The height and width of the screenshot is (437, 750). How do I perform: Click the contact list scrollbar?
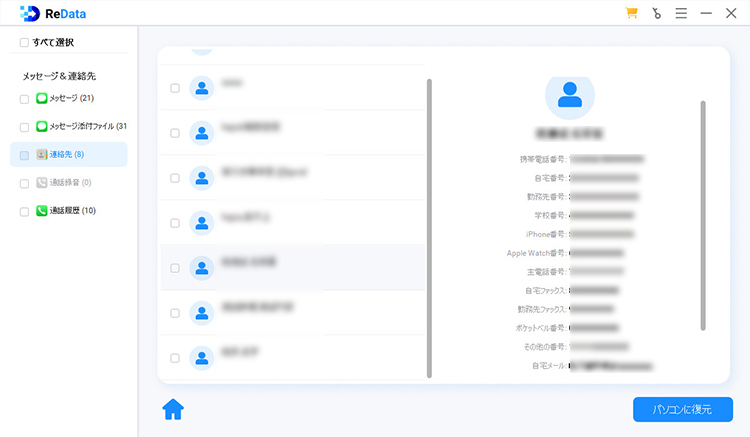click(429, 229)
